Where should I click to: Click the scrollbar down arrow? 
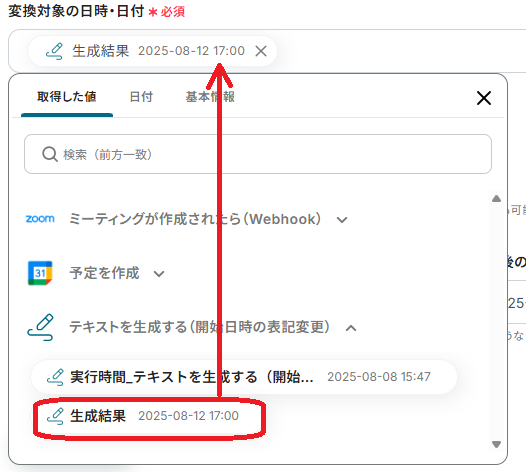click(496, 444)
